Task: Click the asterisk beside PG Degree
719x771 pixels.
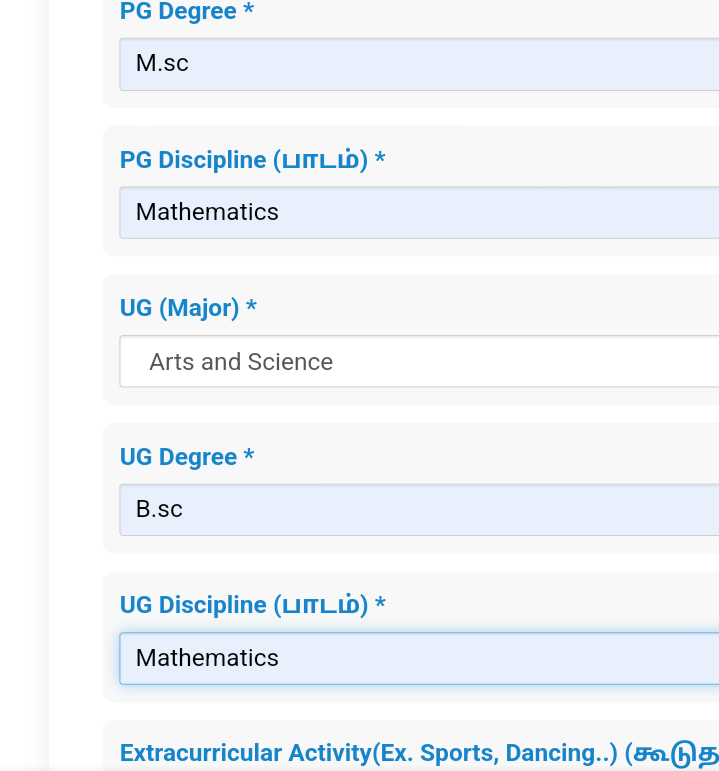Action: [248, 12]
